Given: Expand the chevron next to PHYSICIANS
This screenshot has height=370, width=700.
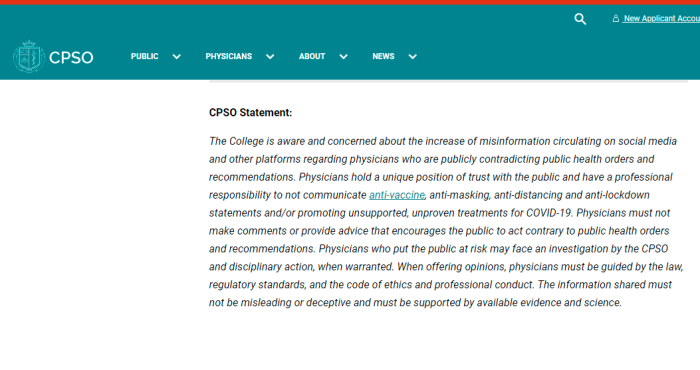Looking at the screenshot, I should tap(270, 57).
